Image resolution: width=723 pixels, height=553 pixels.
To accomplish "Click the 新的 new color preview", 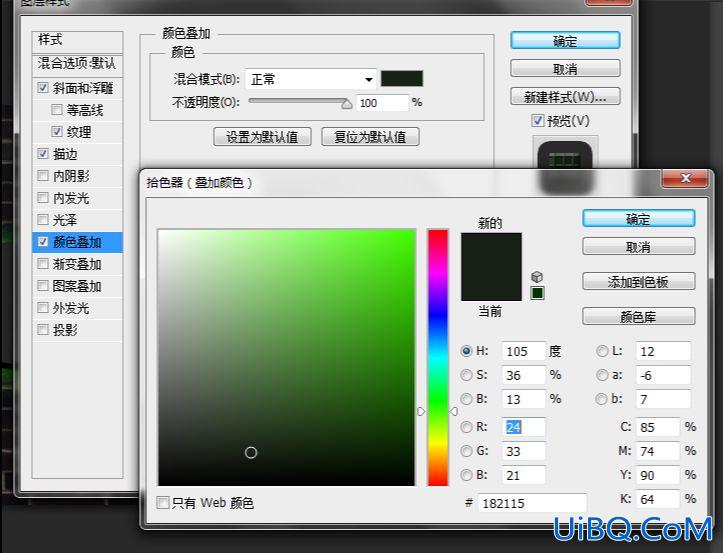I will coord(492,250).
